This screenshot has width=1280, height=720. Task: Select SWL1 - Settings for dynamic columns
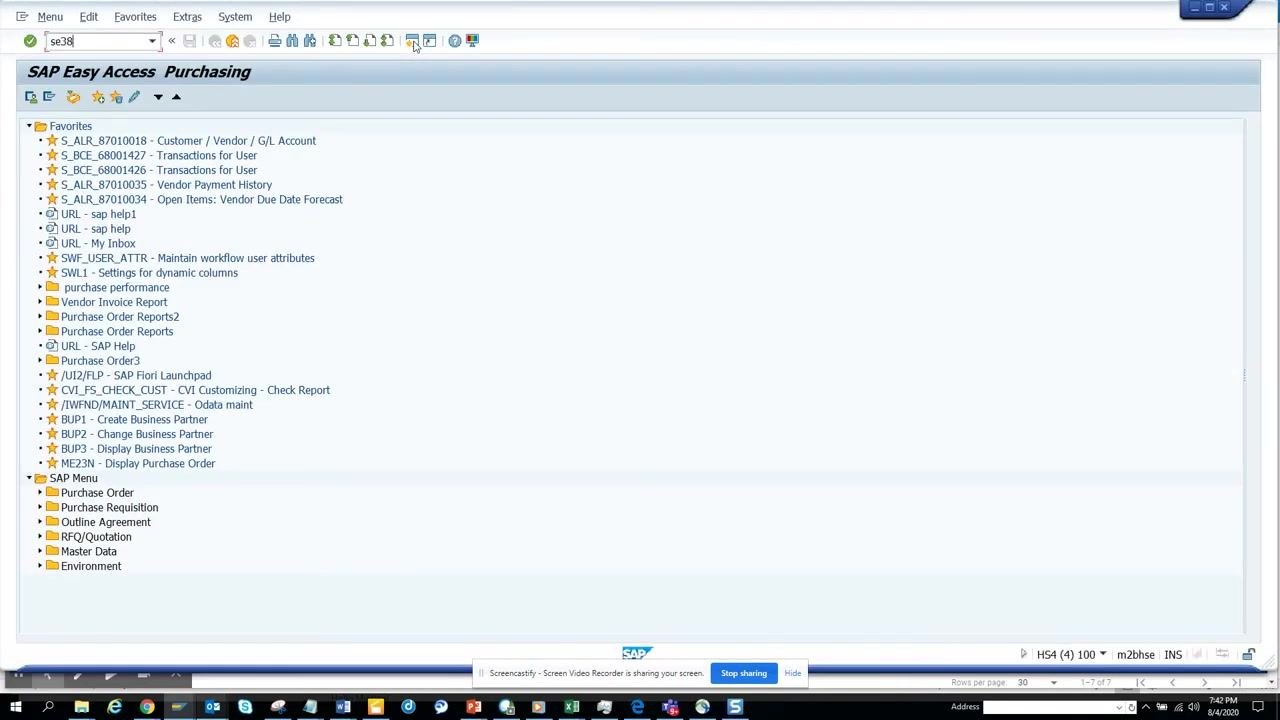coord(149,273)
